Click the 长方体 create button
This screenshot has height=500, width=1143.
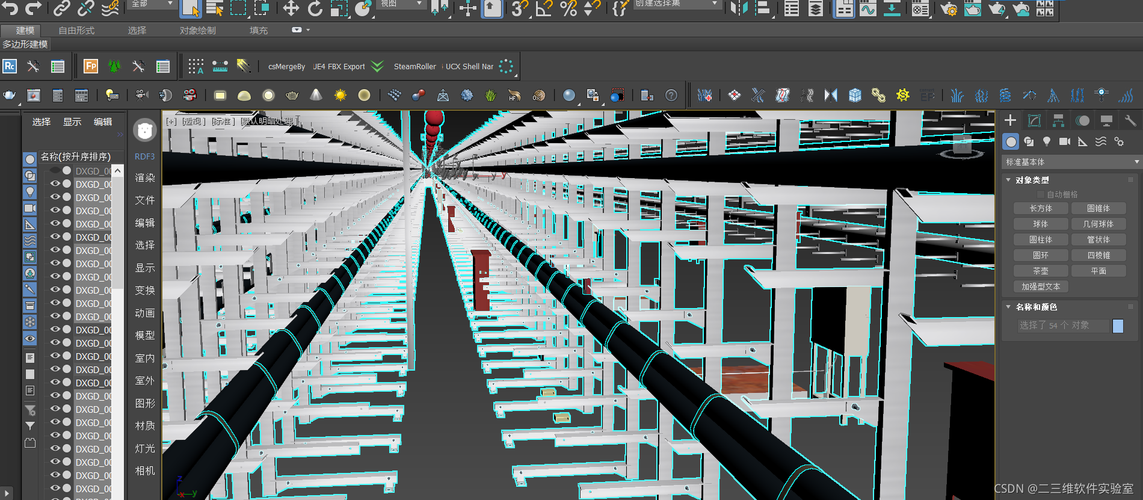click(x=1041, y=208)
